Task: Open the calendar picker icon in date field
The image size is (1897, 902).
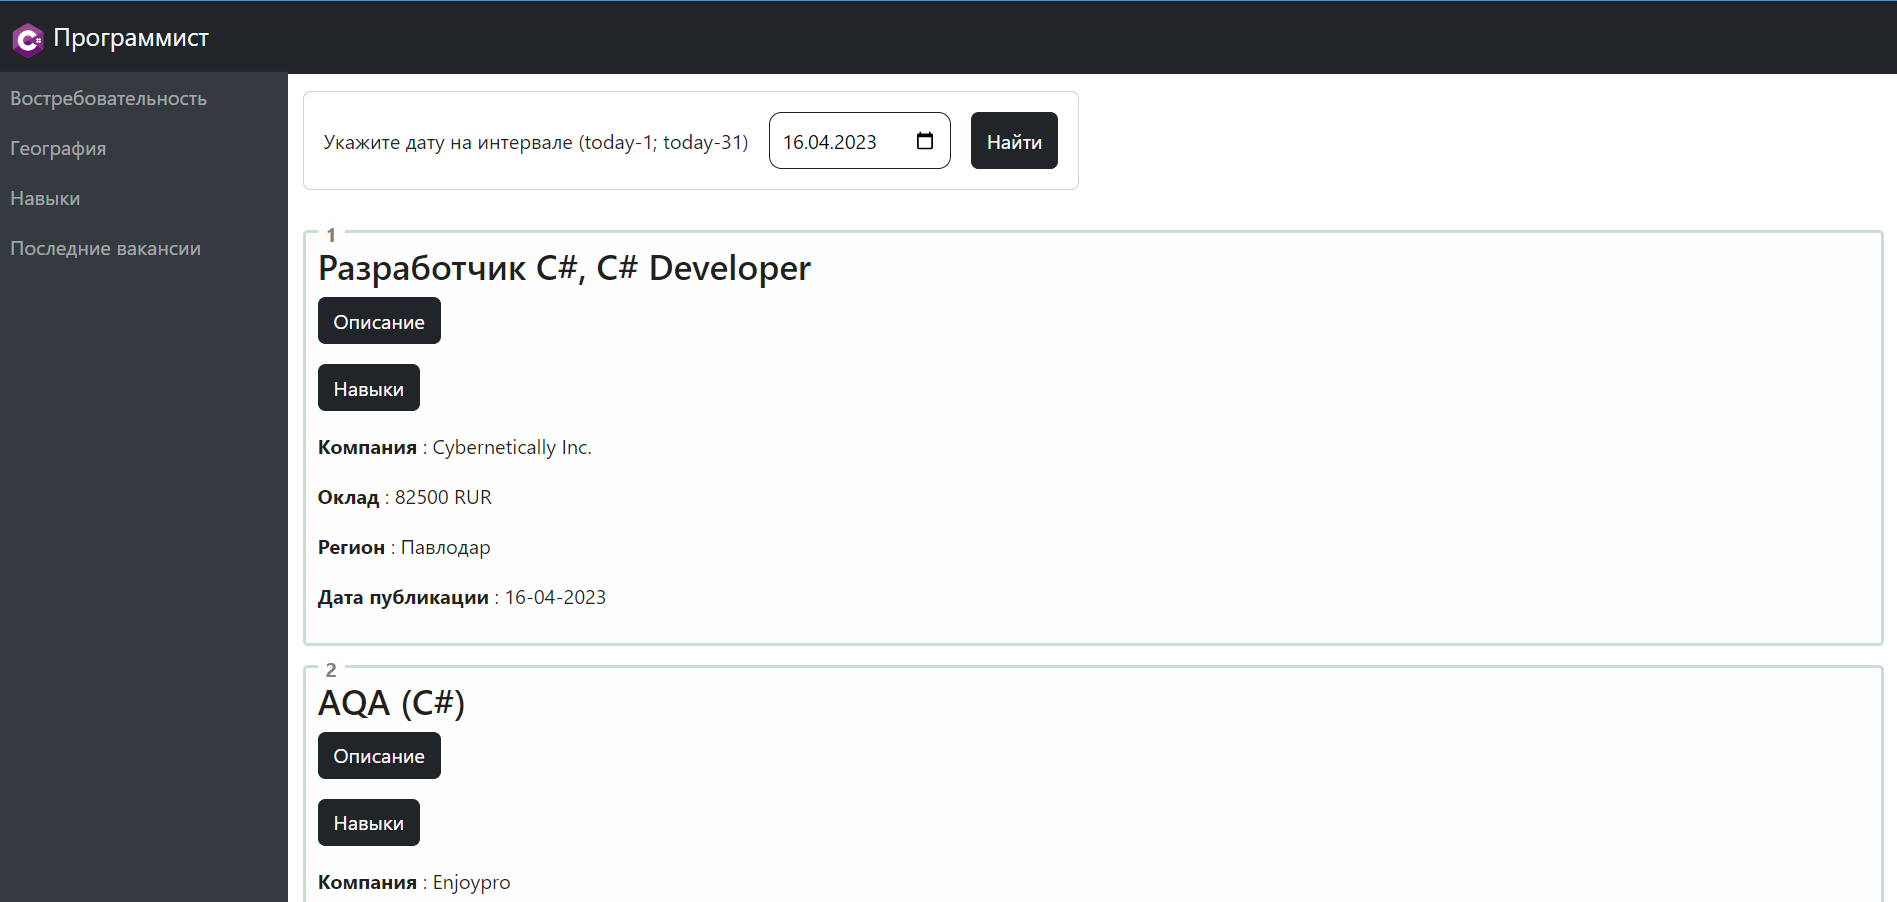Action: tap(925, 141)
